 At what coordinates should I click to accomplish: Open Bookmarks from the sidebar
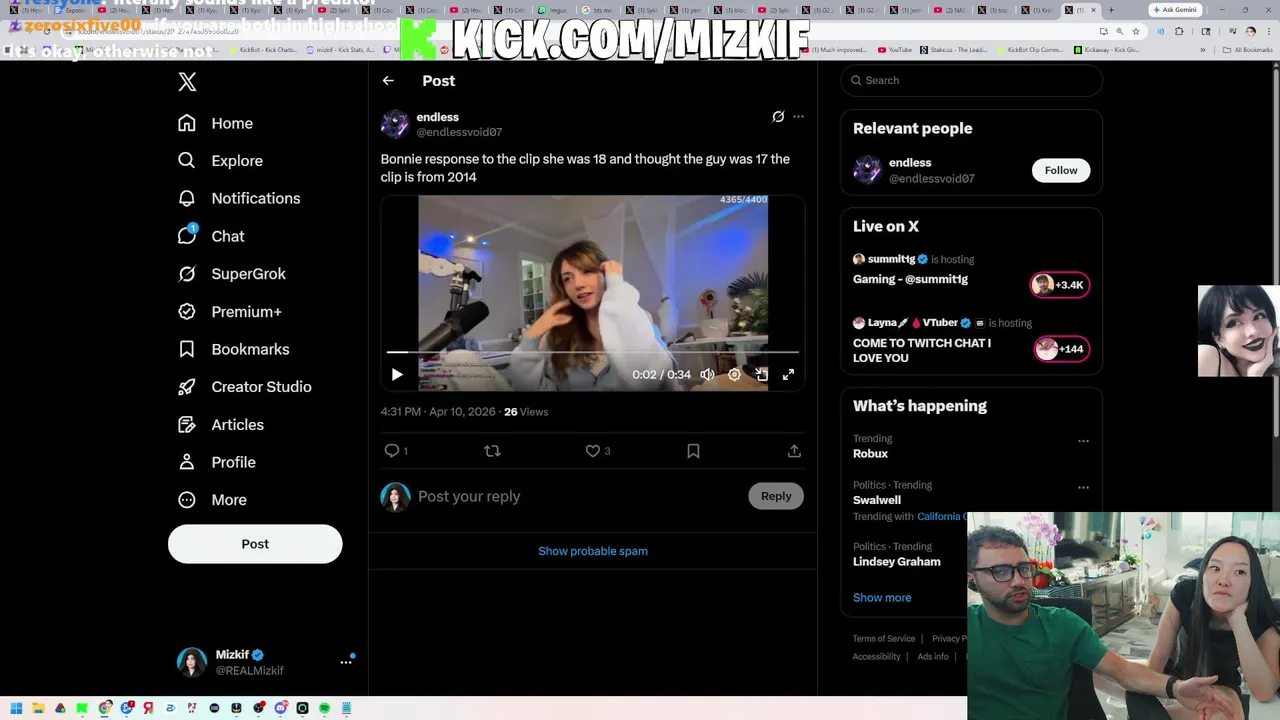click(x=233, y=349)
